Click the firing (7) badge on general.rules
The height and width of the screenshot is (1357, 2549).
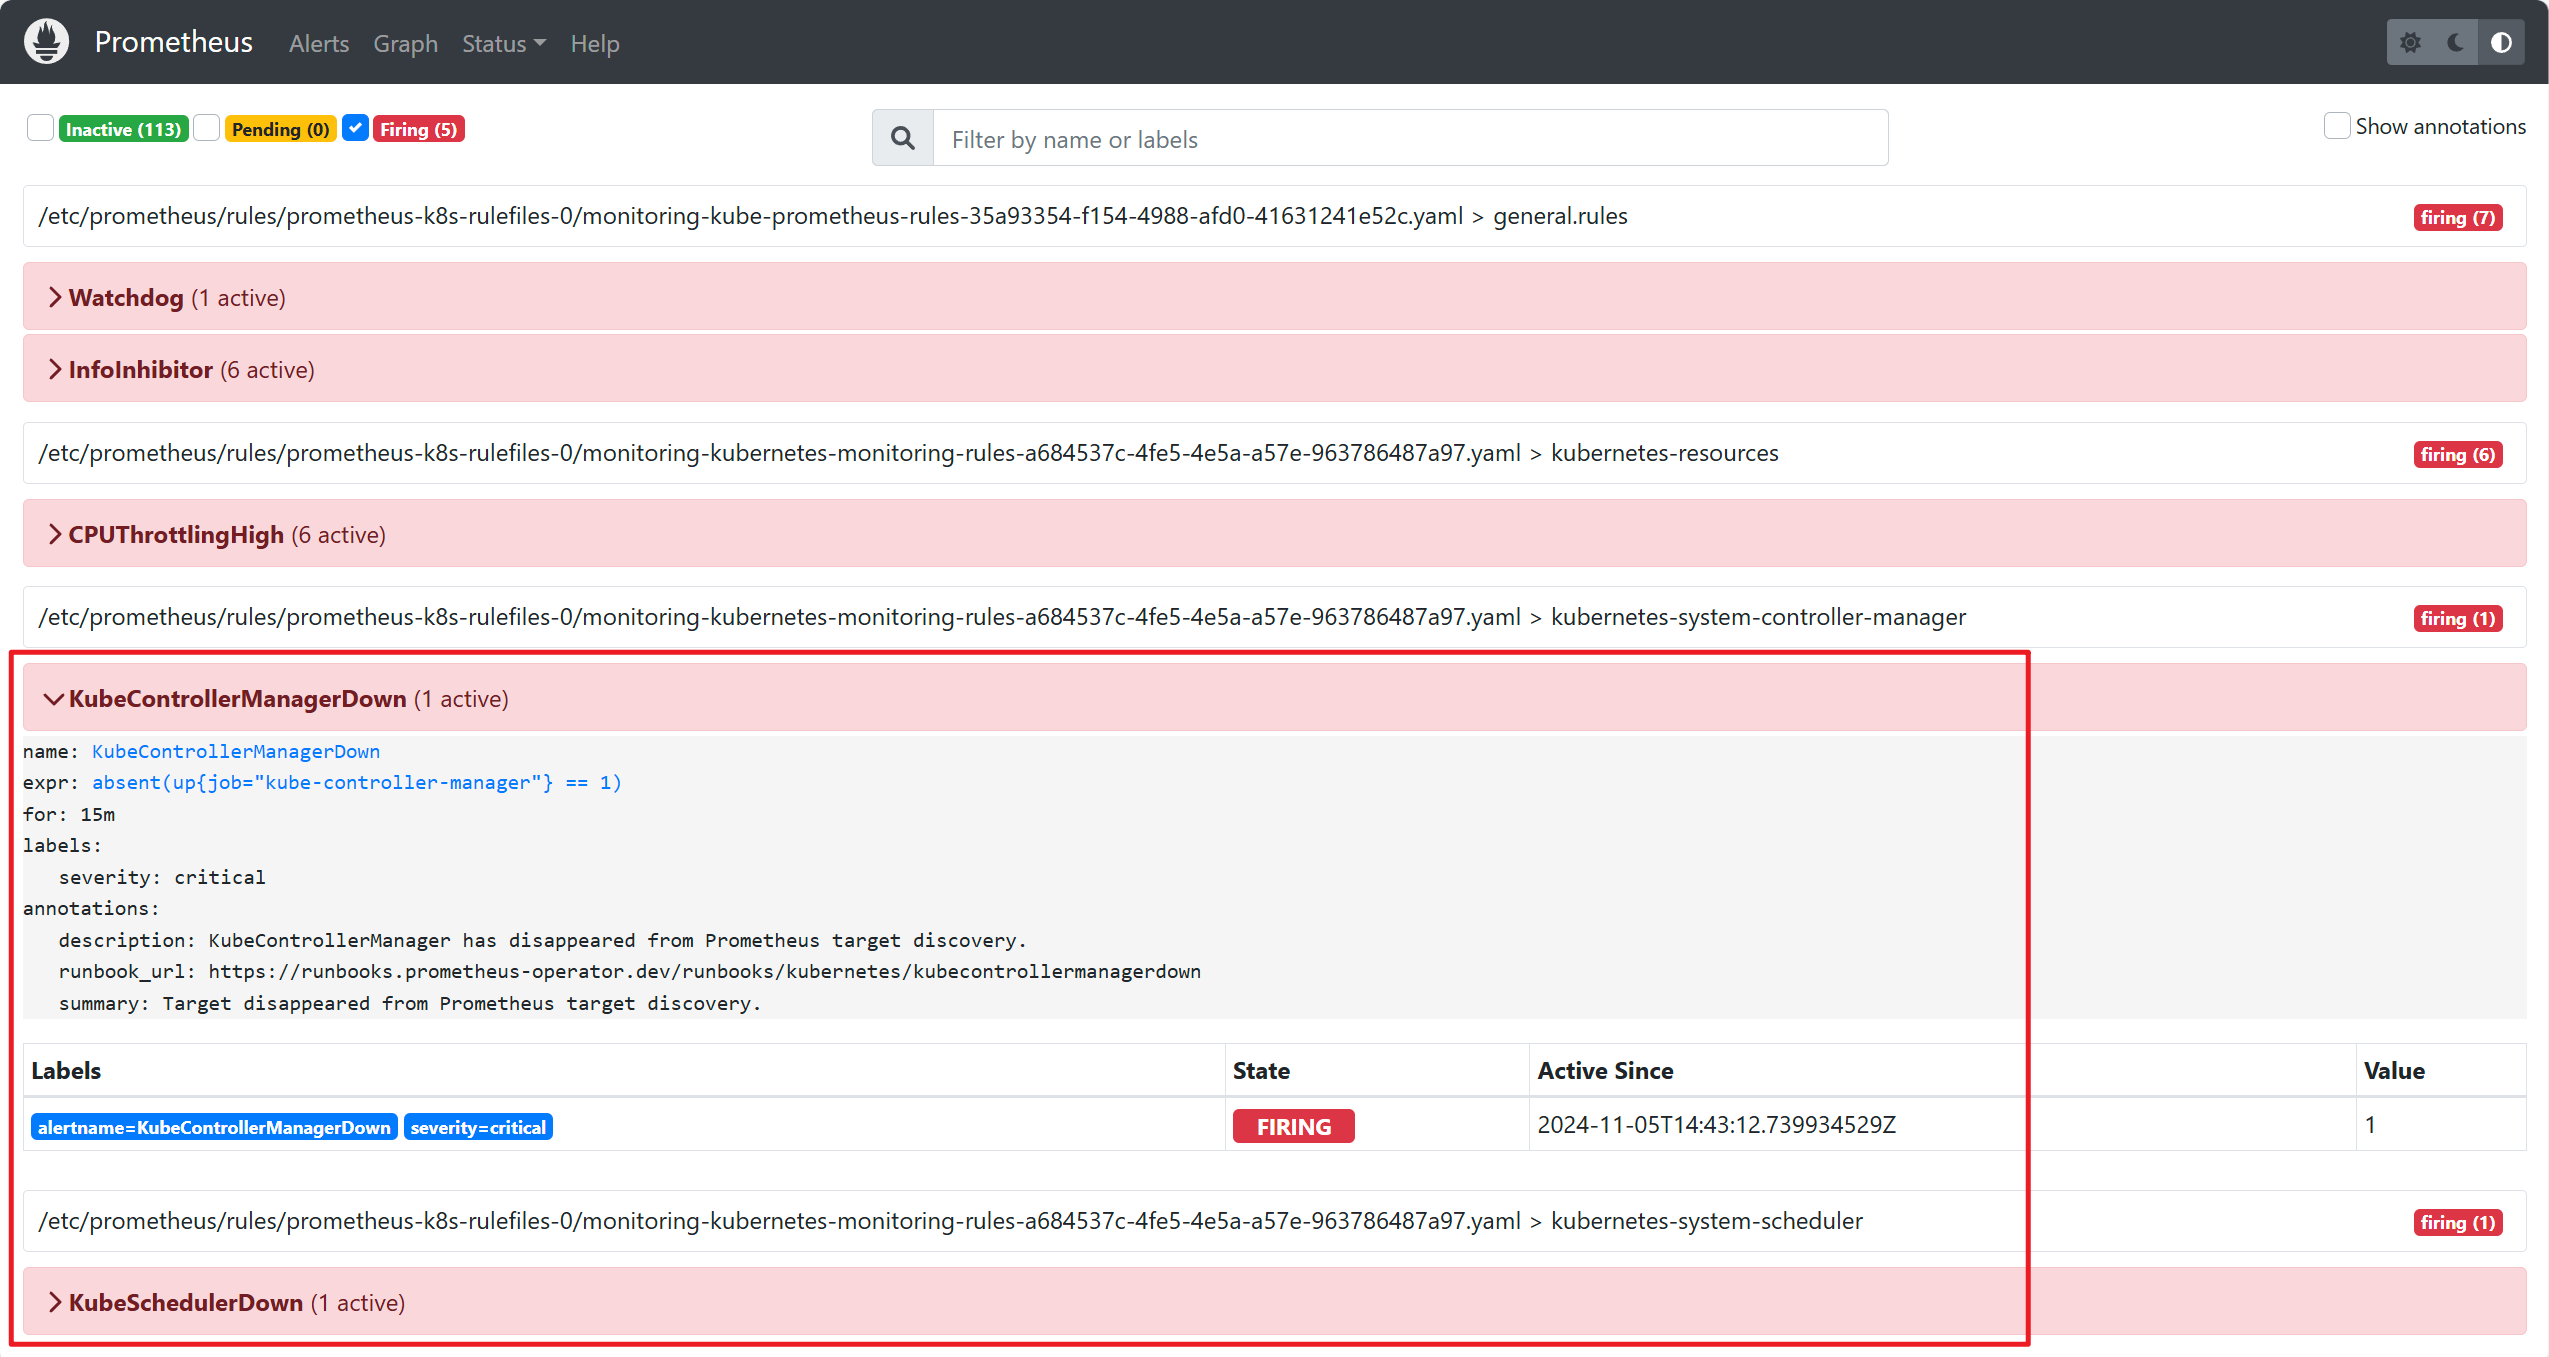click(x=2457, y=218)
